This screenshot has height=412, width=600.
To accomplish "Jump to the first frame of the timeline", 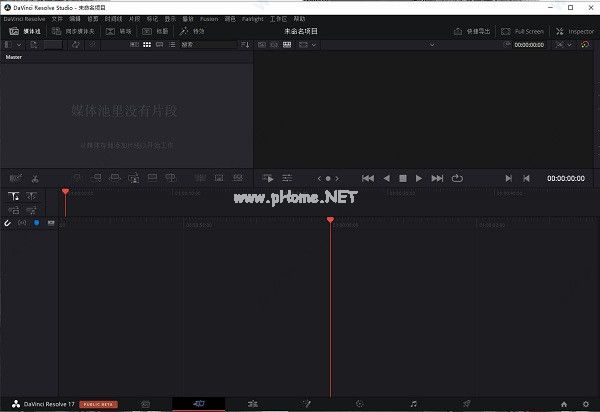I will click(x=368, y=178).
